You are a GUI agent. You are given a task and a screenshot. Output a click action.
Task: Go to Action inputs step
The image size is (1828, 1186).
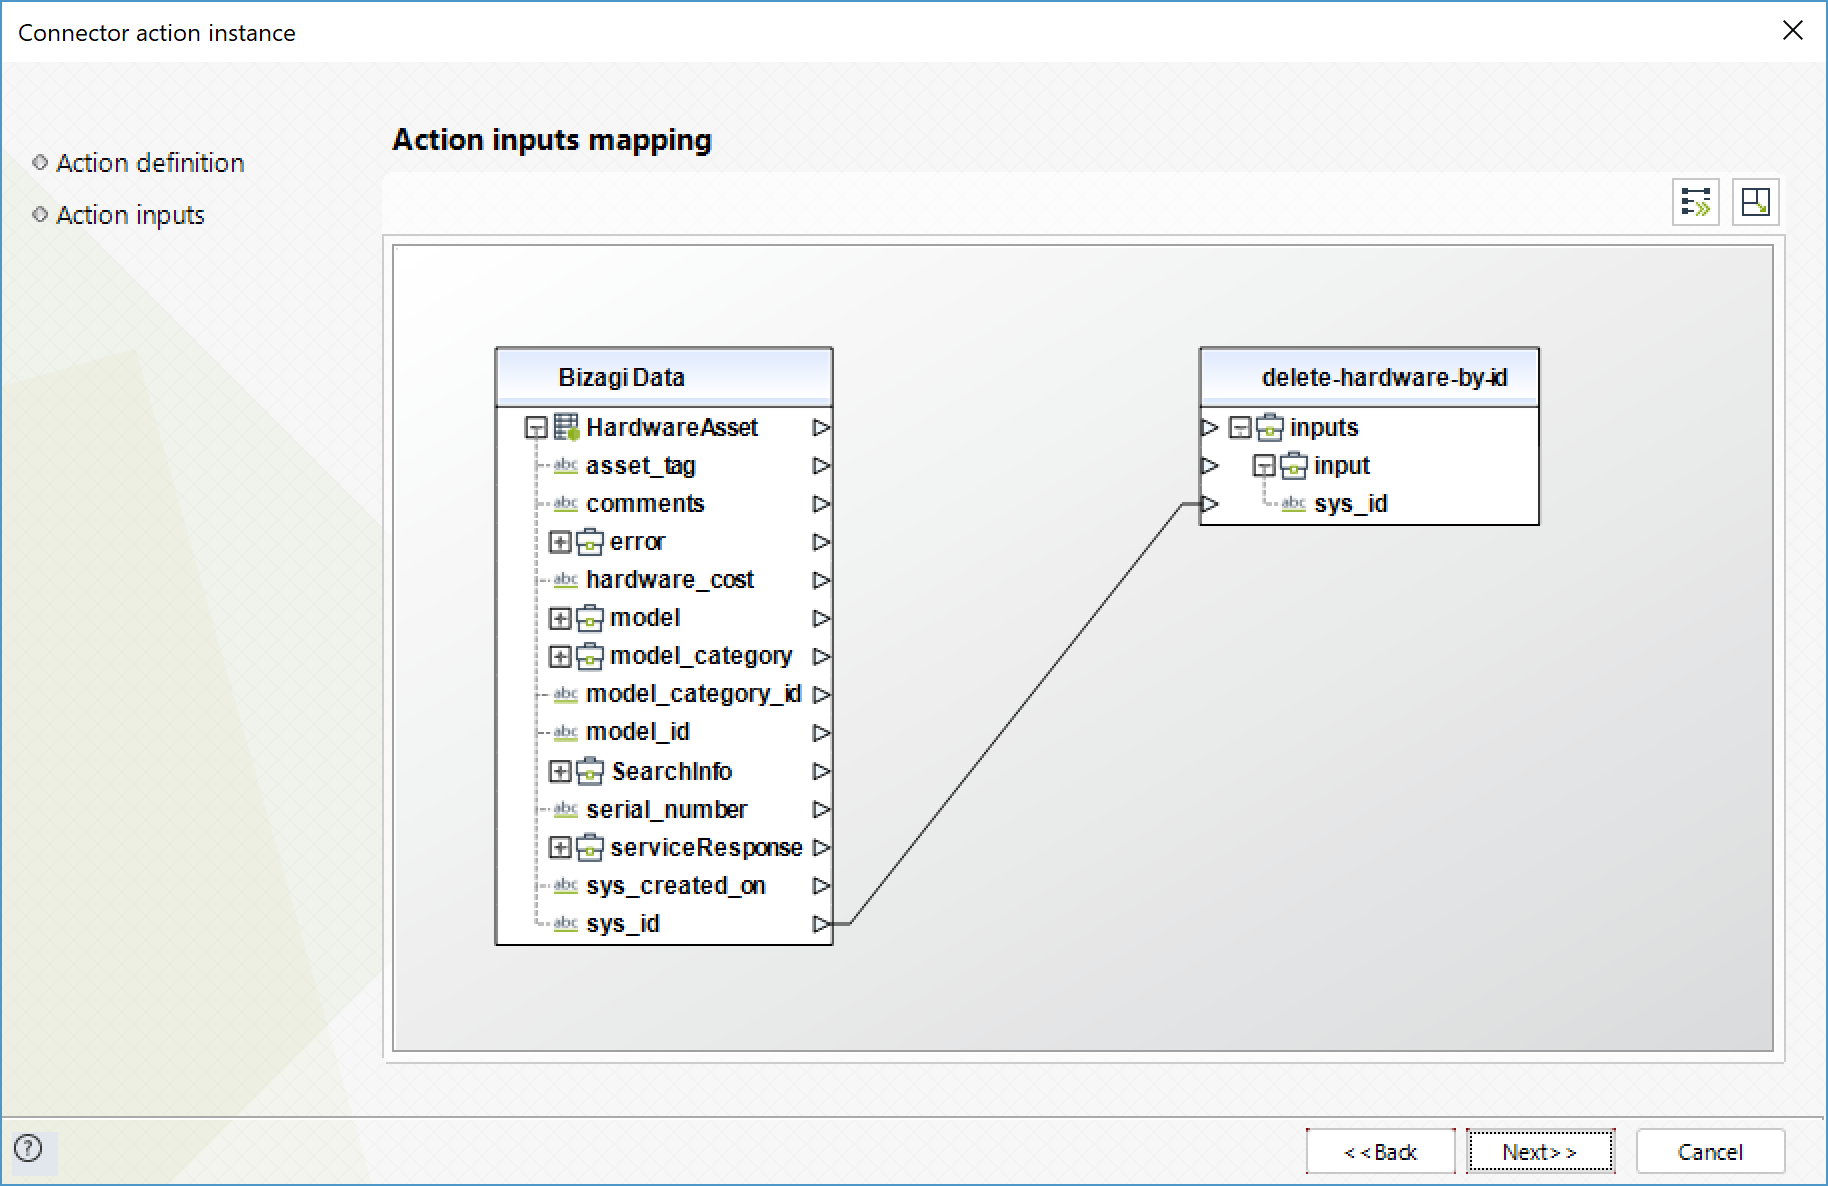(x=130, y=215)
